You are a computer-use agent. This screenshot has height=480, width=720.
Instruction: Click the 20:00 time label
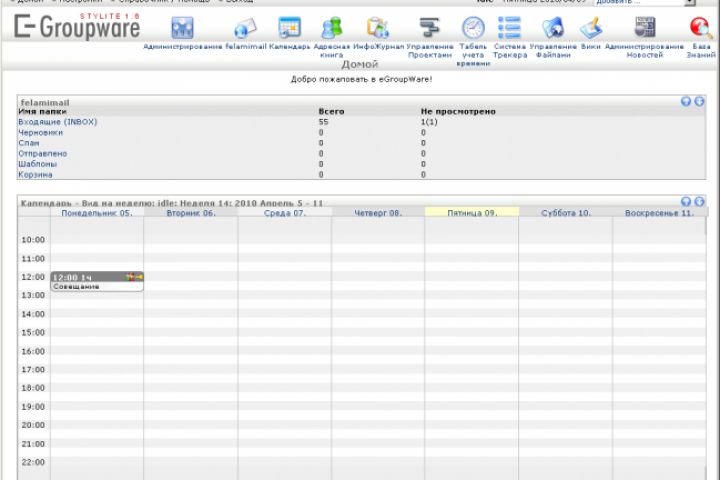[x=33, y=425]
